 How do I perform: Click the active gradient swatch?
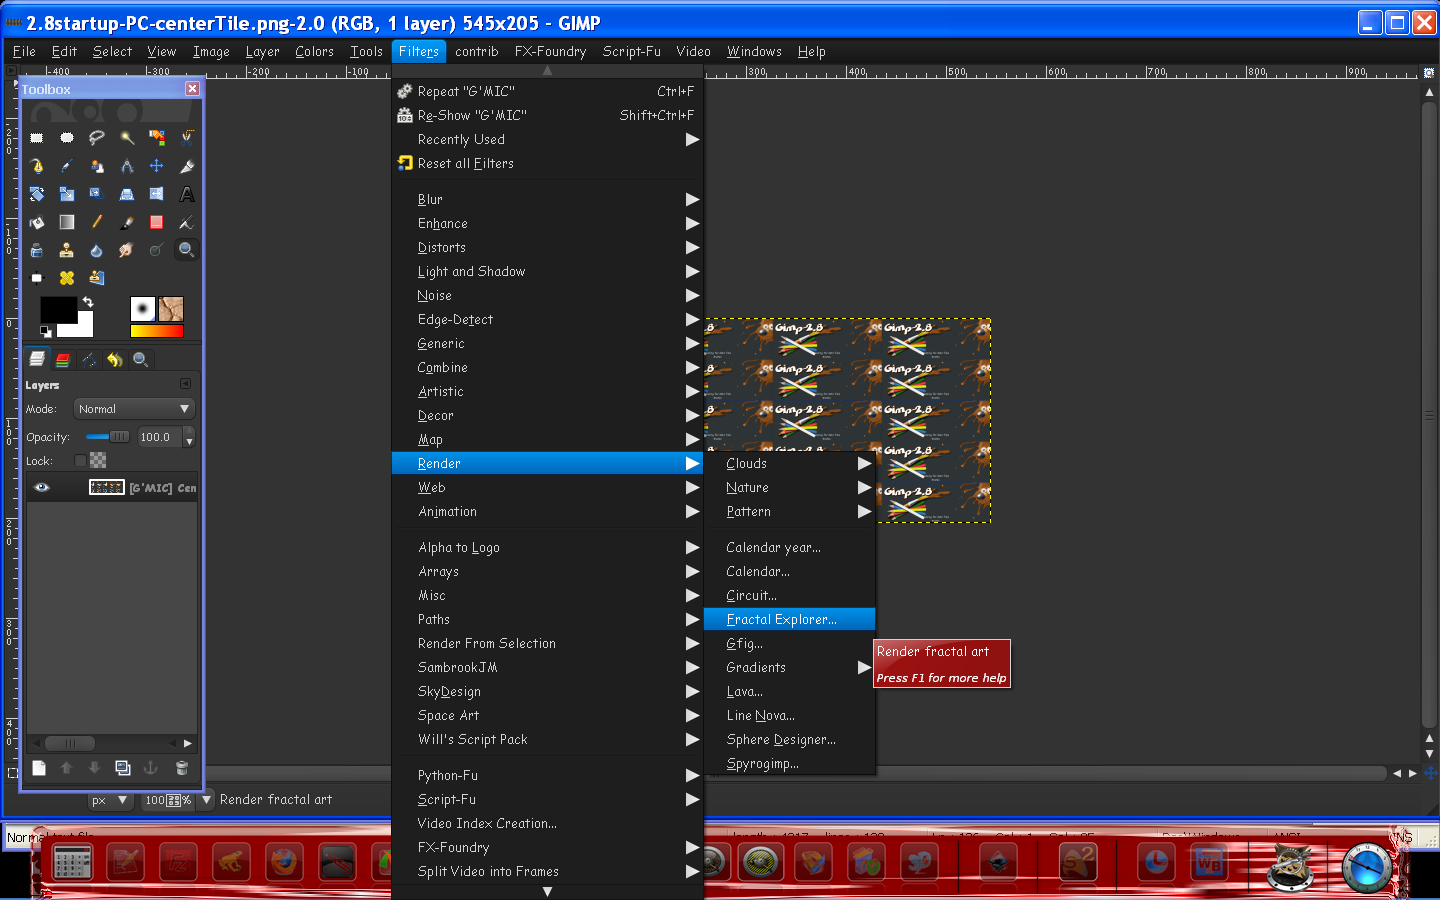pyautogui.click(x=157, y=331)
